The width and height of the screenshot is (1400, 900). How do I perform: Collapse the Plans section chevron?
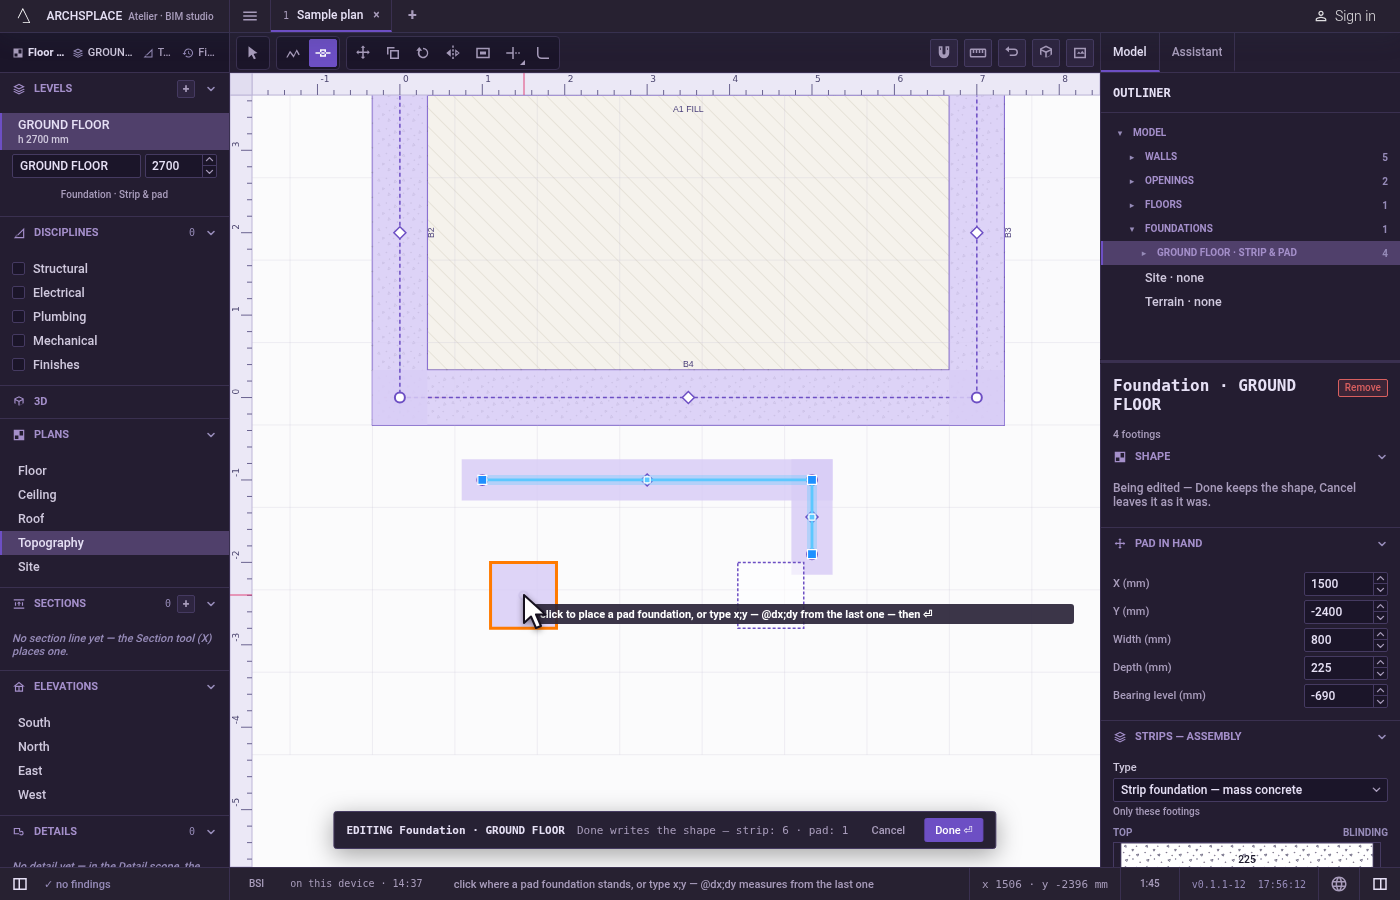click(211, 435)
